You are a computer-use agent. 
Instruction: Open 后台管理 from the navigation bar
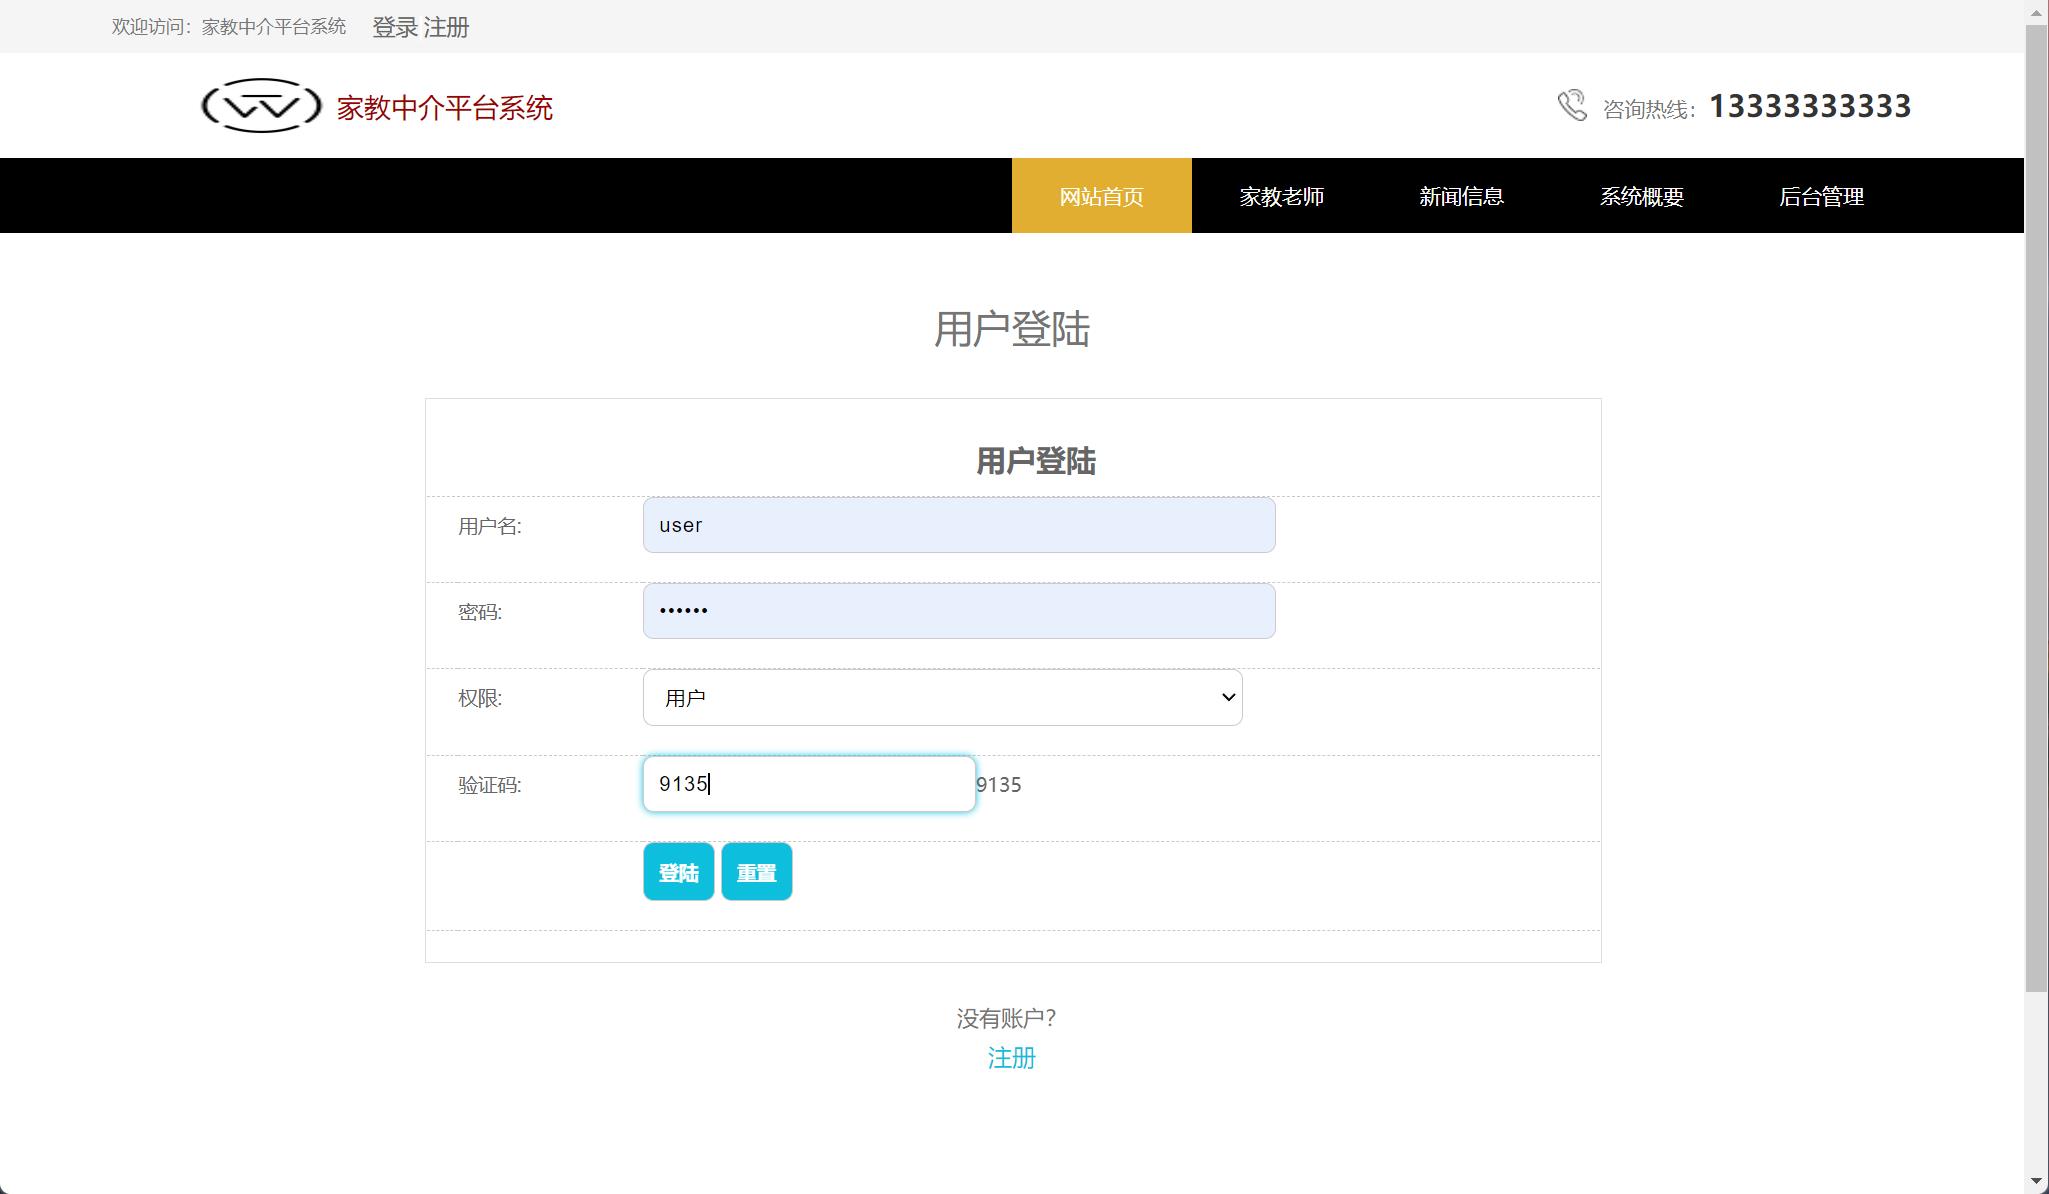(x=1821, y=195)
